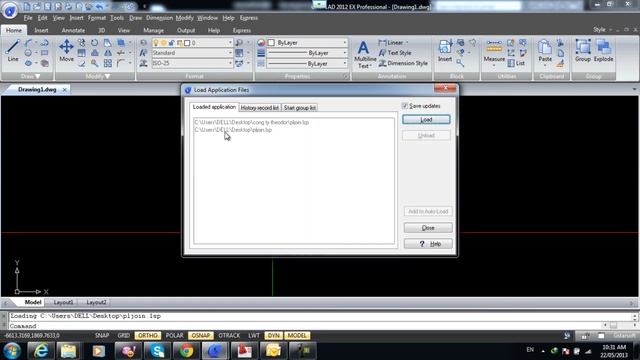Toggle SNAP mode in status bar
The height and width of the screenshot is (360, 640).
click(x=102, y=336)
